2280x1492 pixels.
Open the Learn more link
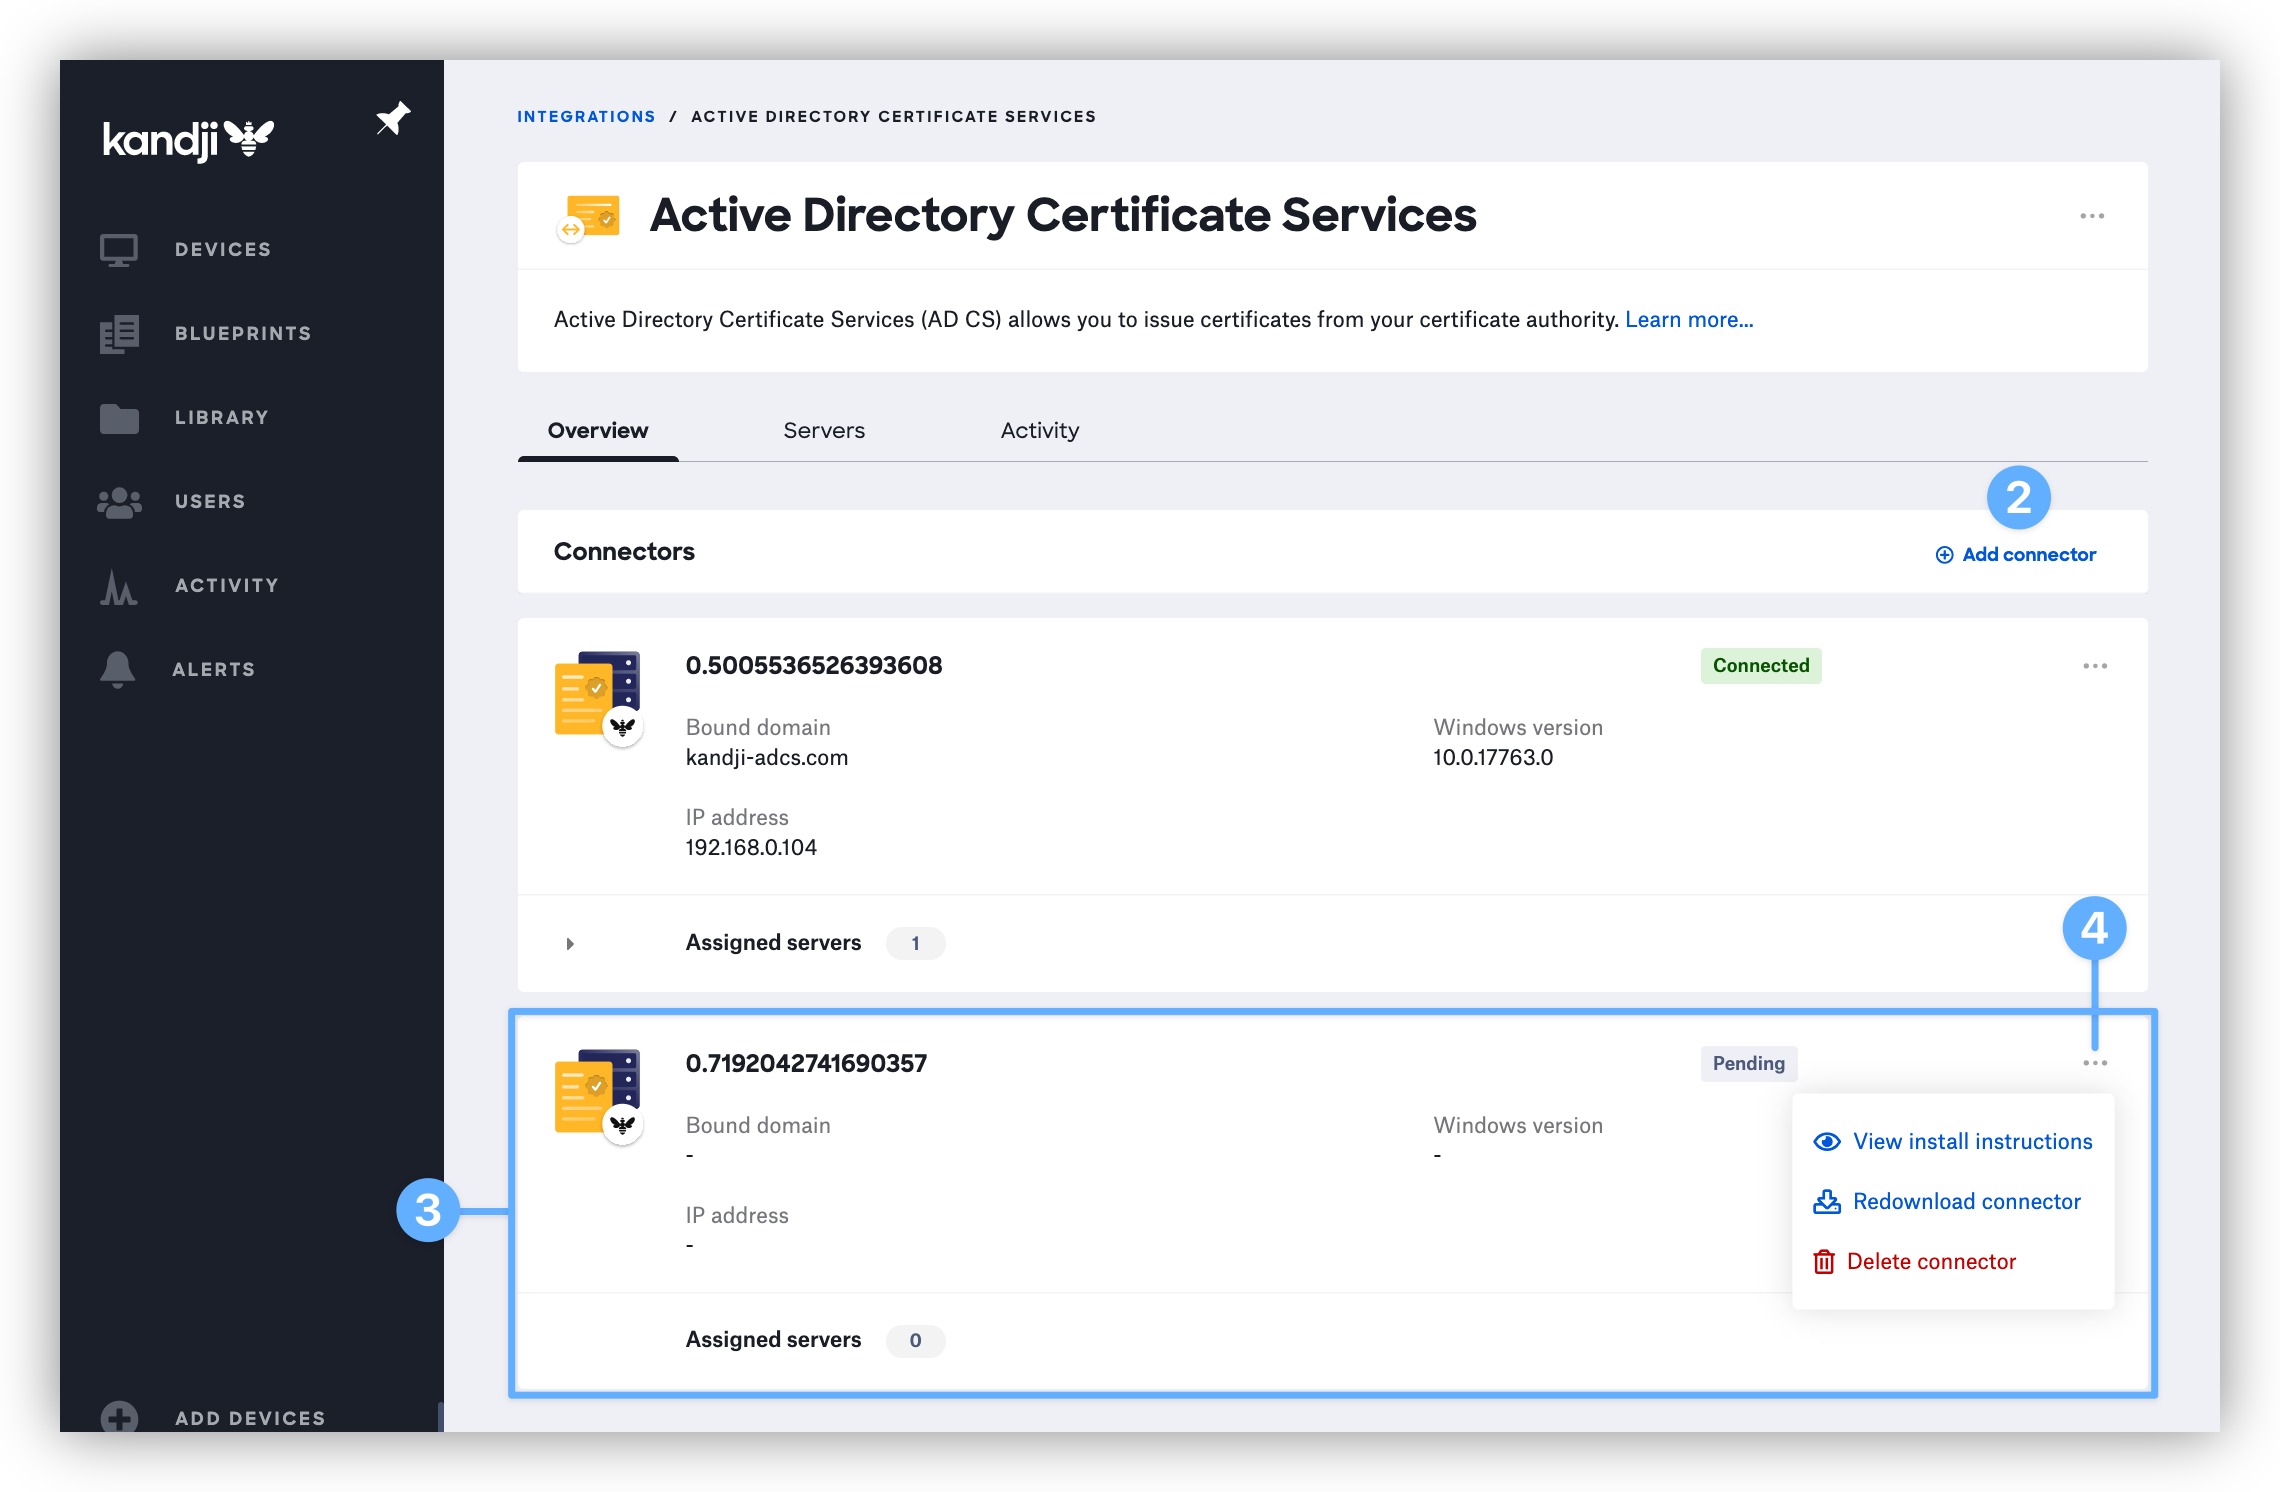click(1688, 320)
